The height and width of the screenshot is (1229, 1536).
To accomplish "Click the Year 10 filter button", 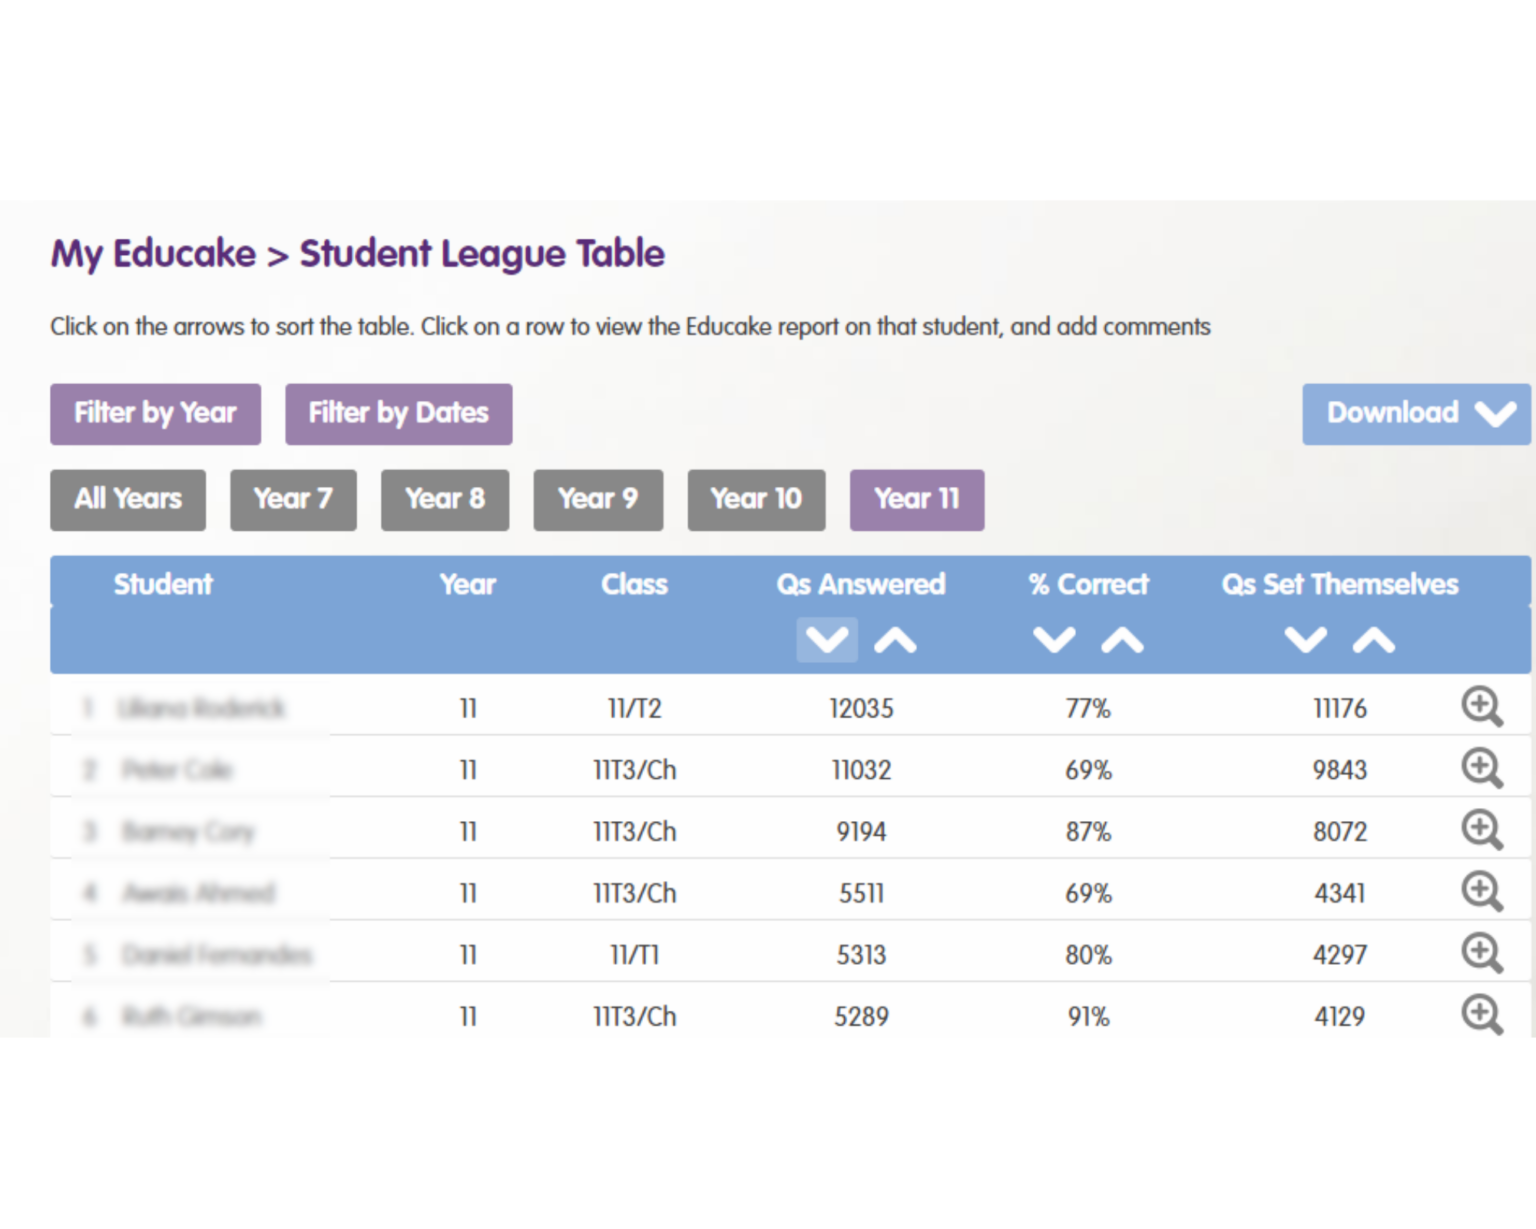I will pyautogui.click(x=756, y=499).
